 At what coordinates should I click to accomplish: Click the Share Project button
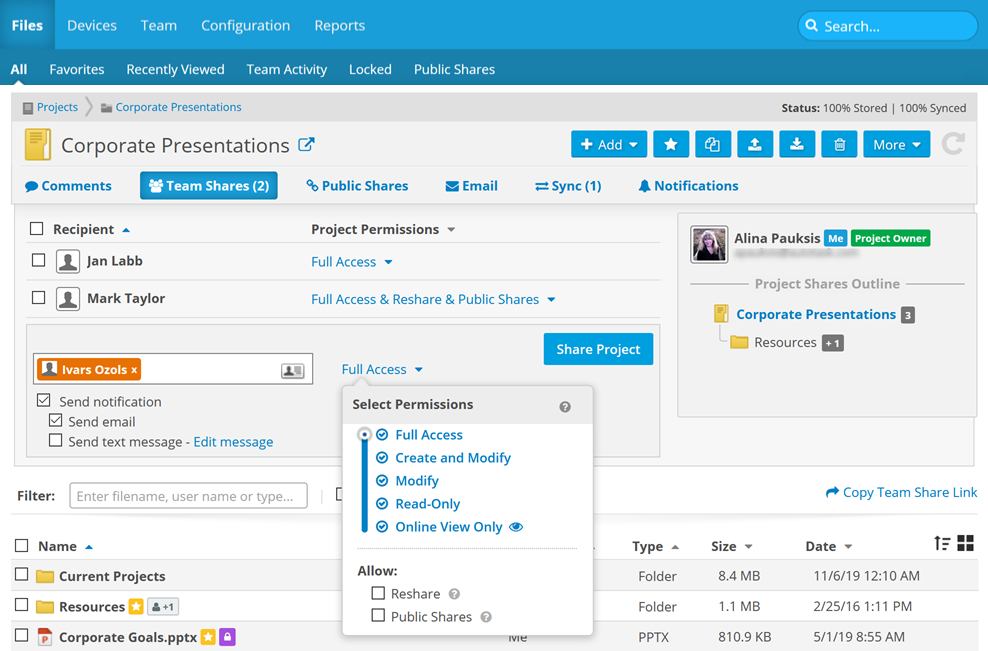pos(598,349)
